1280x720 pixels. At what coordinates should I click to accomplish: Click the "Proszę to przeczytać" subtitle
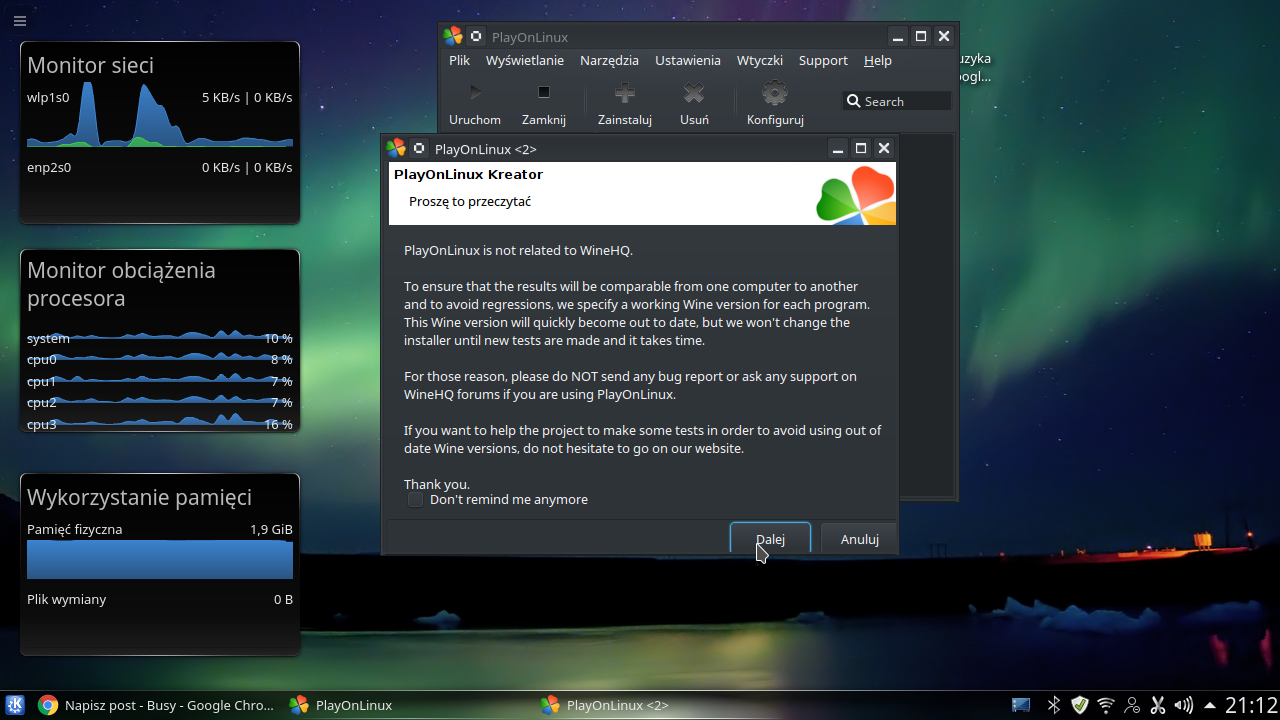470,201
